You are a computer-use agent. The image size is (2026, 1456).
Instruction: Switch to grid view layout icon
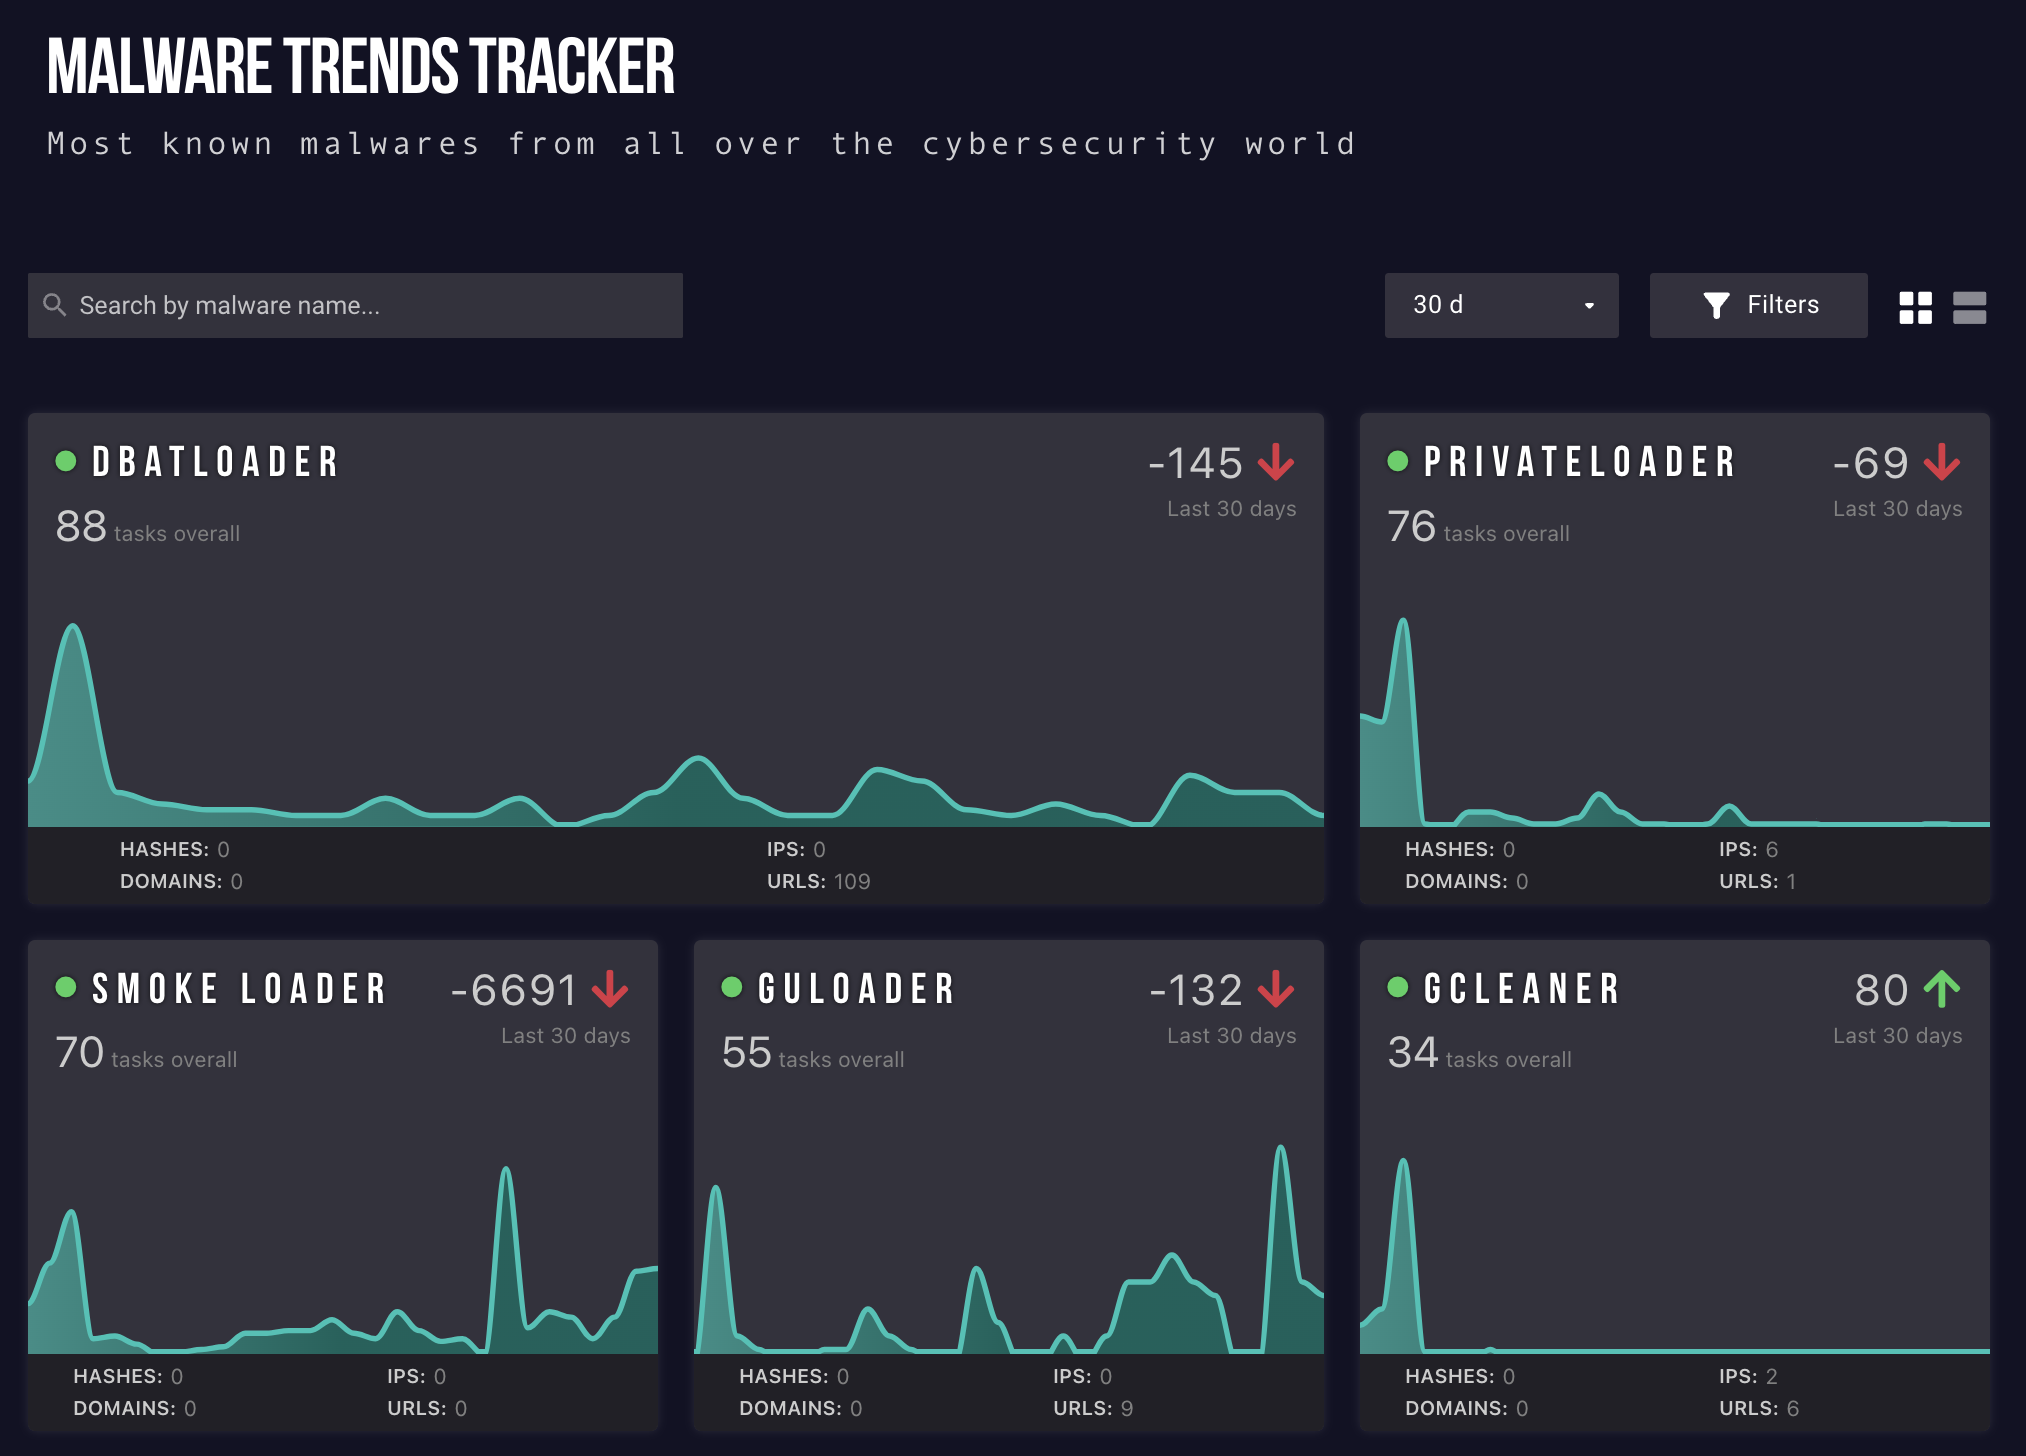coord(1915,307)
